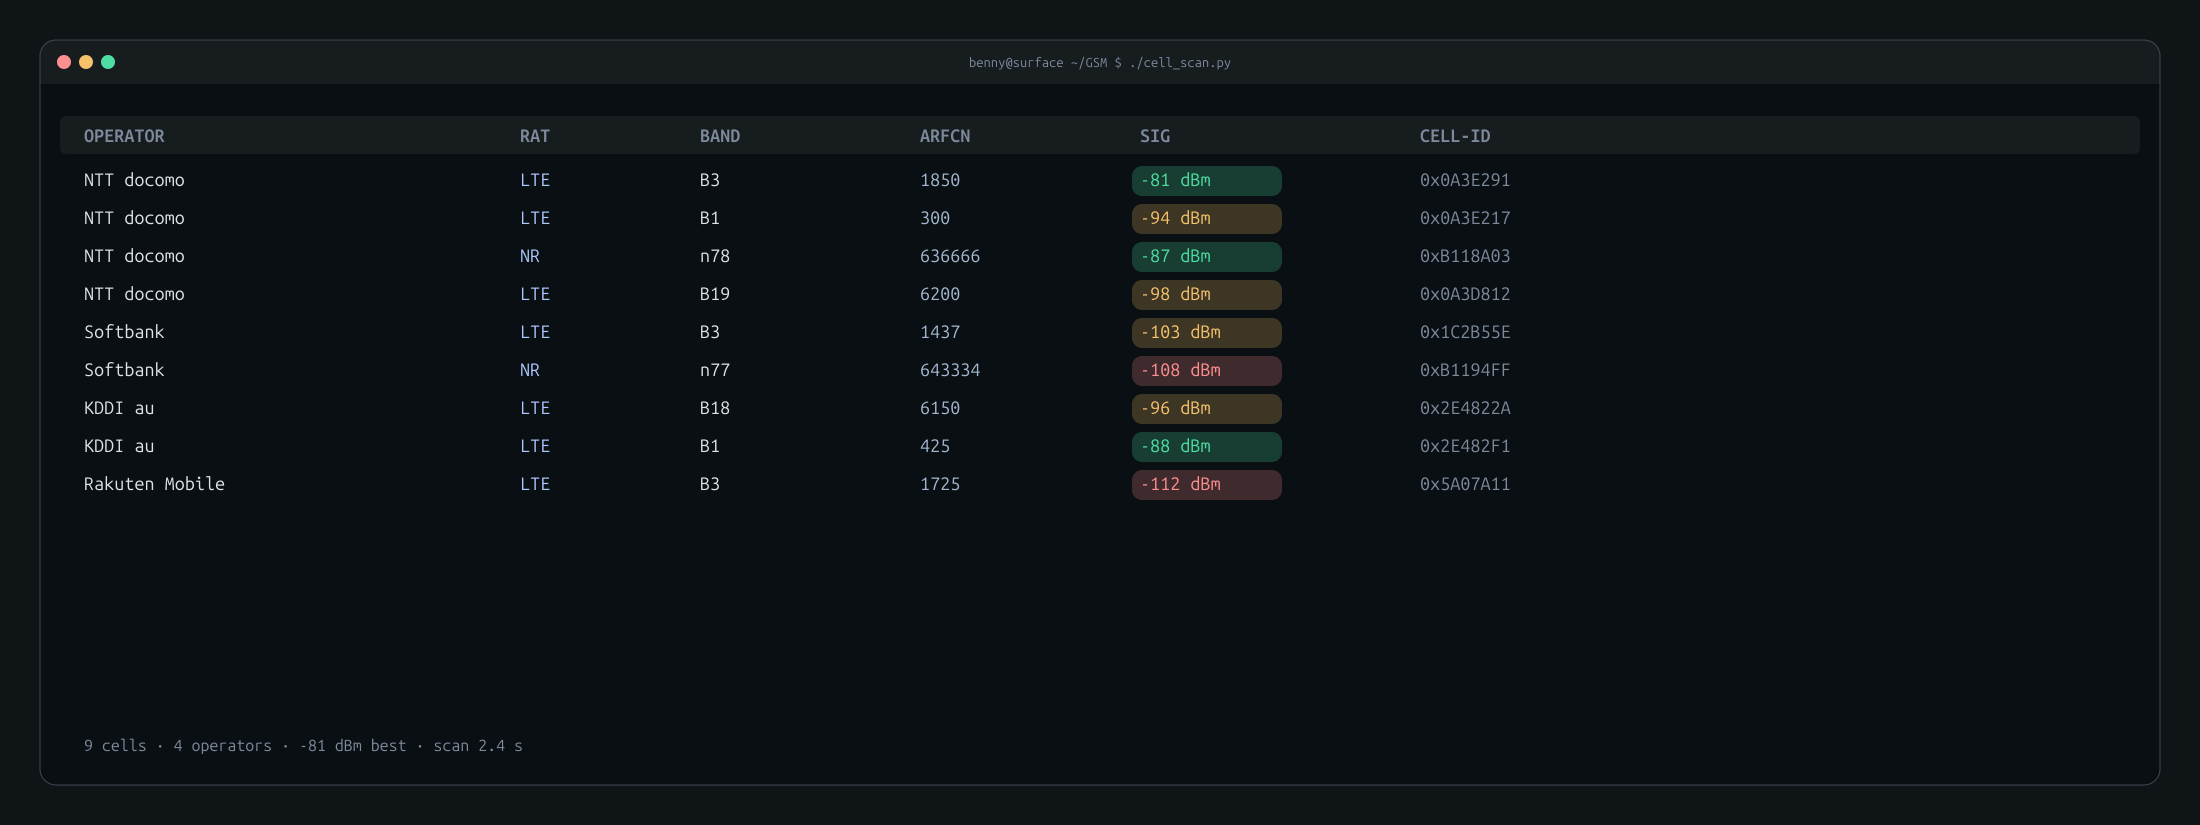2200x825 pixels.
Task: Select ARFCN value 643334
Action: click(950, 370)
